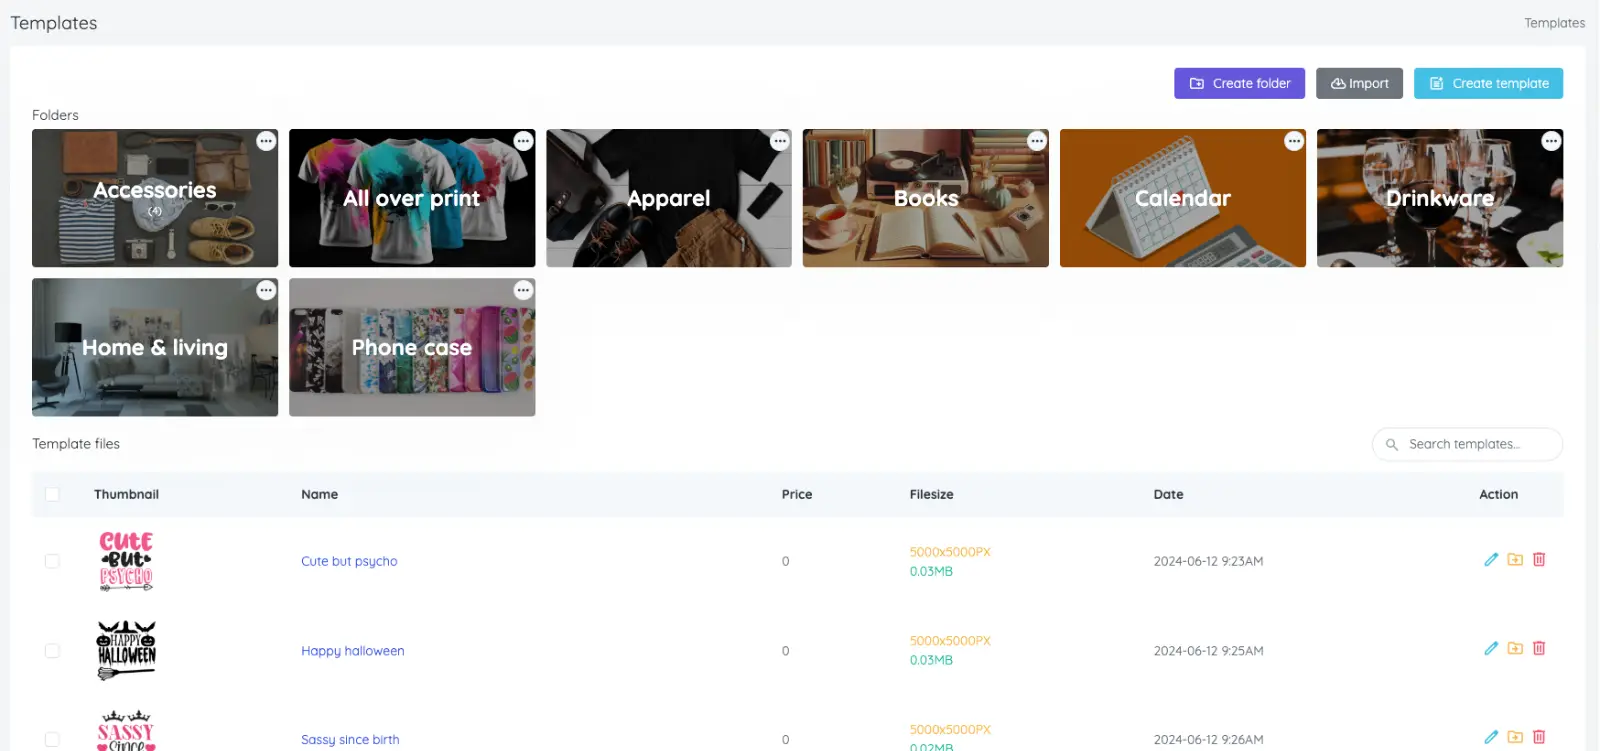
Task: Click the Create folder button
Action: click(1240, 83)
